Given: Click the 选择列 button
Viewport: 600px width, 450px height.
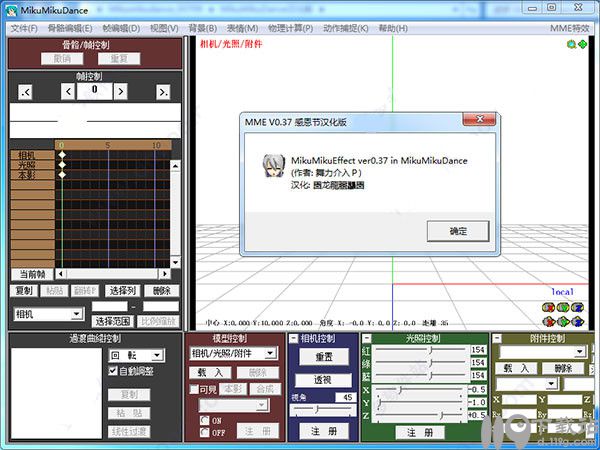Looking at the screenshot, I should 122,291.
